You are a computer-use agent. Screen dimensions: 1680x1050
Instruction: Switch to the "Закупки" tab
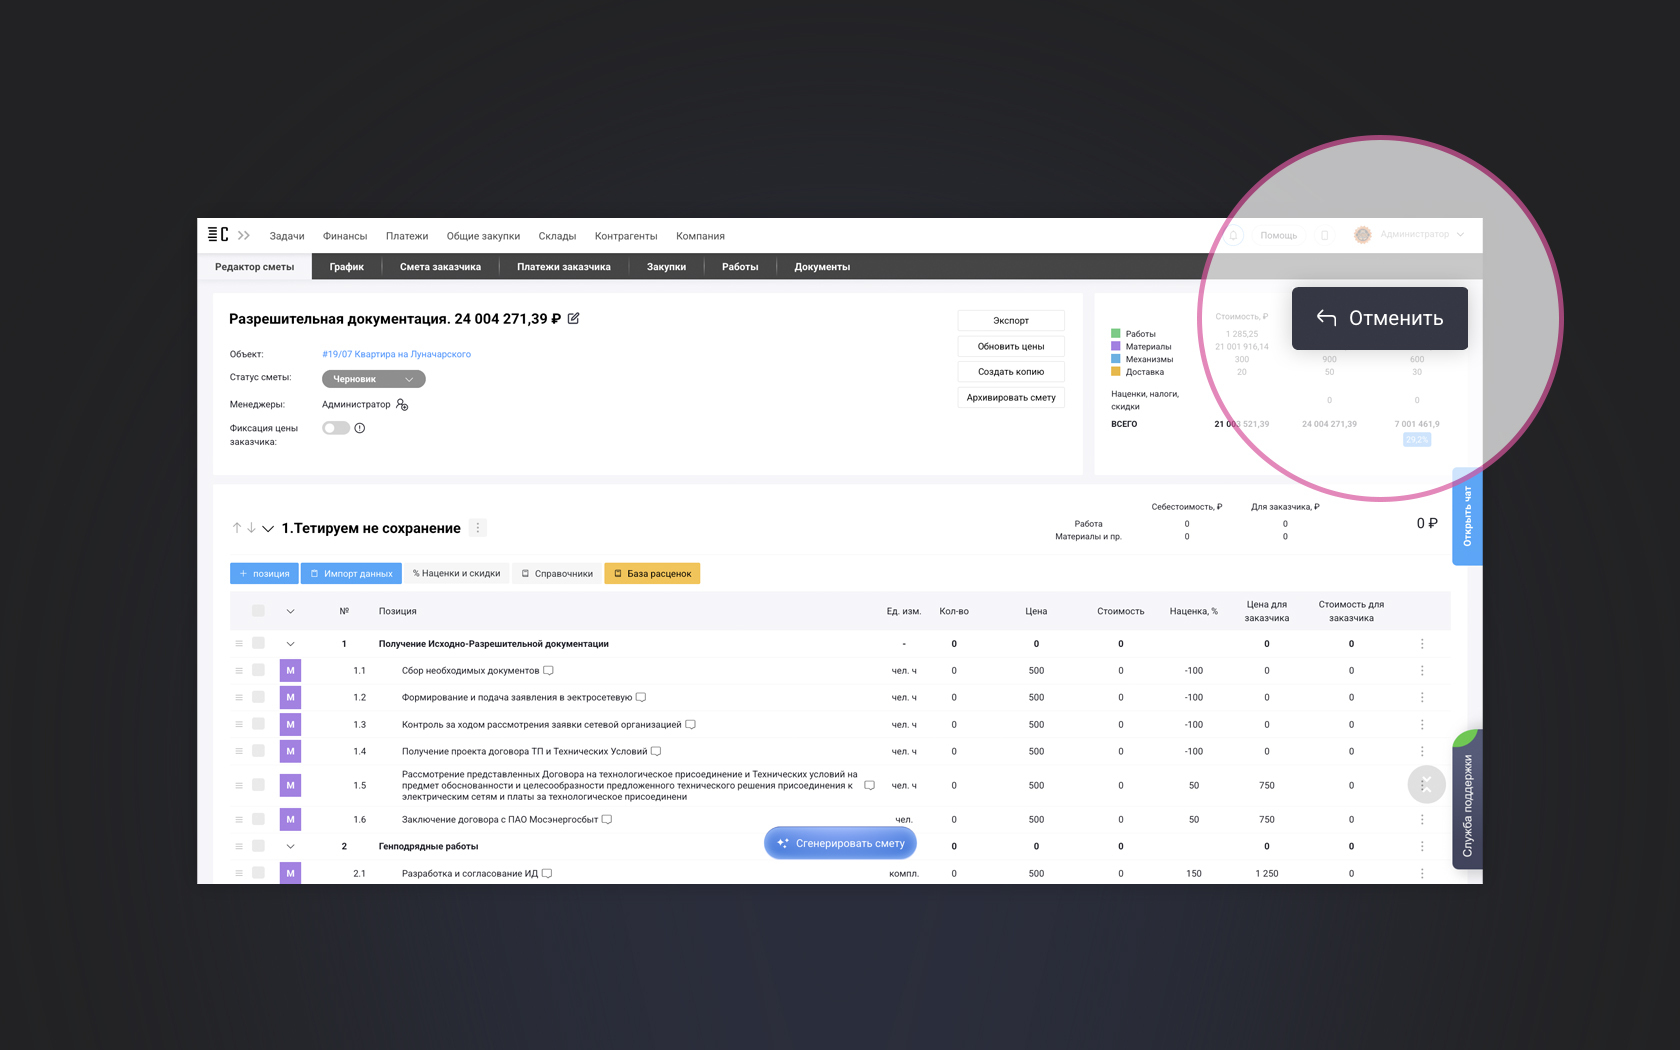(x=666, y=267)
